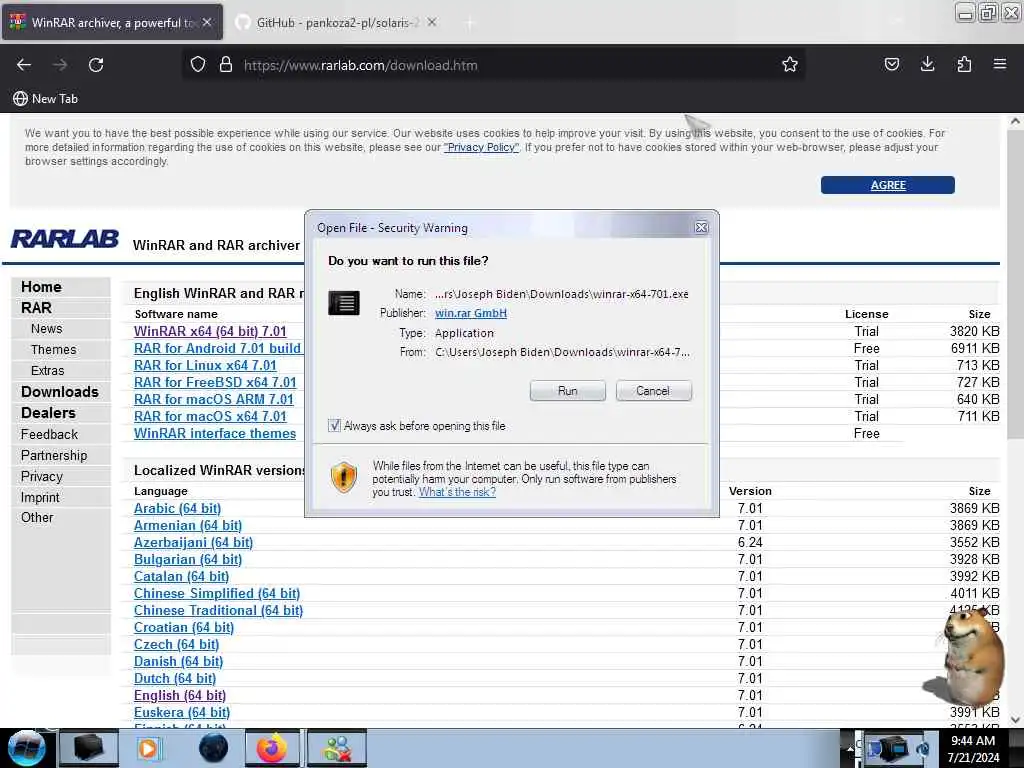Switch to the WinRAR archiver tab
This screenshot has height=768, width=1024.
click(112, 22)
